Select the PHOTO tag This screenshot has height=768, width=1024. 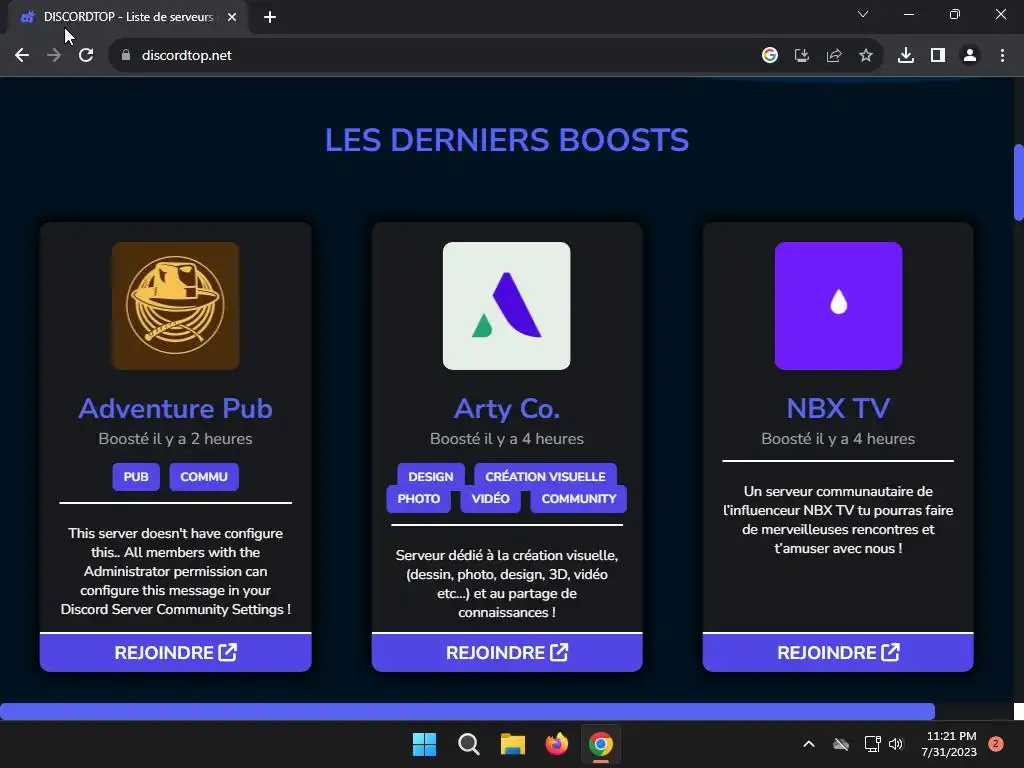419,499
